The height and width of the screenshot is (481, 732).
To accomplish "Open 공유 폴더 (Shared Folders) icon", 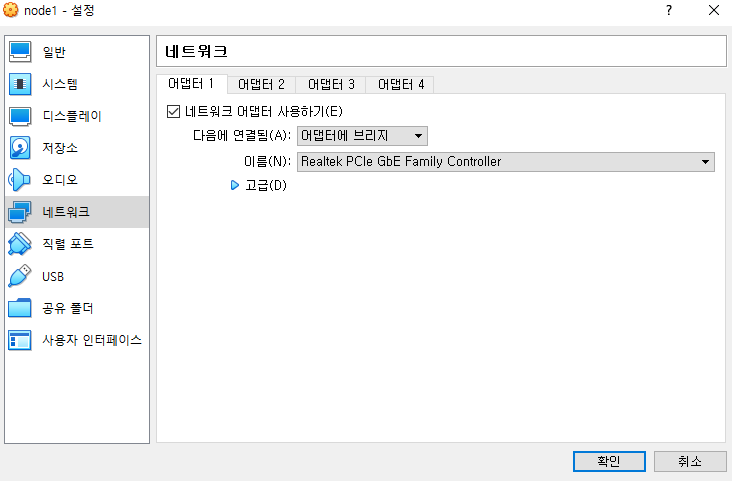I will 21,308.
